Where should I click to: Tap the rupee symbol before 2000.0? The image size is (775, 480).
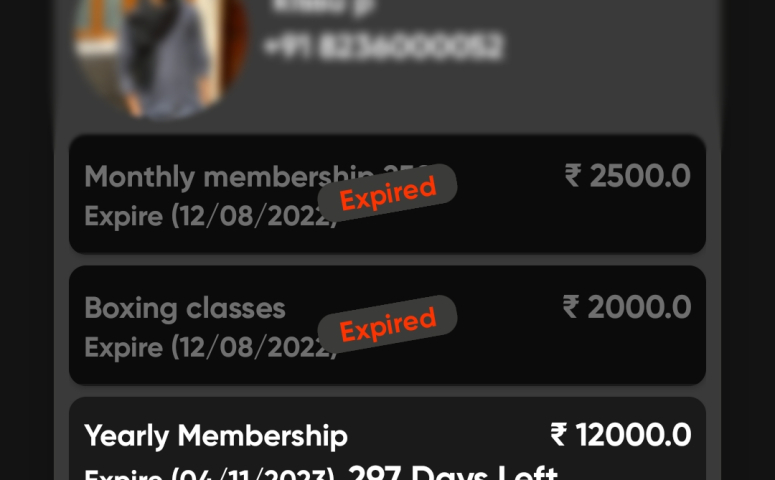click(571, 307)
